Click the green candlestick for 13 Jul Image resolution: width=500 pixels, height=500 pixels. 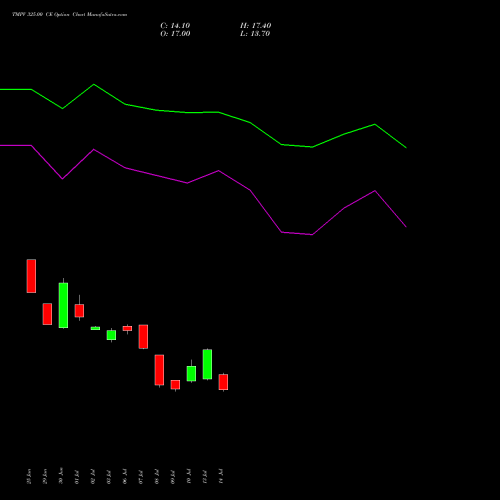[207, 364]
